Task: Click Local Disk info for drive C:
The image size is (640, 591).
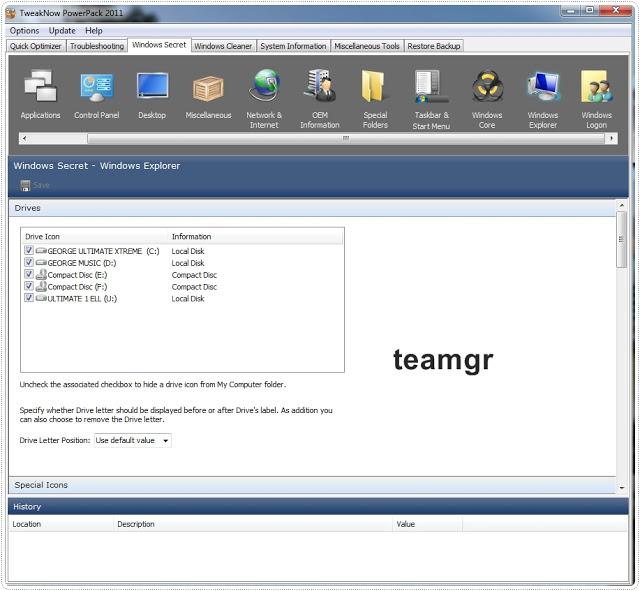Action: pos(188,251)
